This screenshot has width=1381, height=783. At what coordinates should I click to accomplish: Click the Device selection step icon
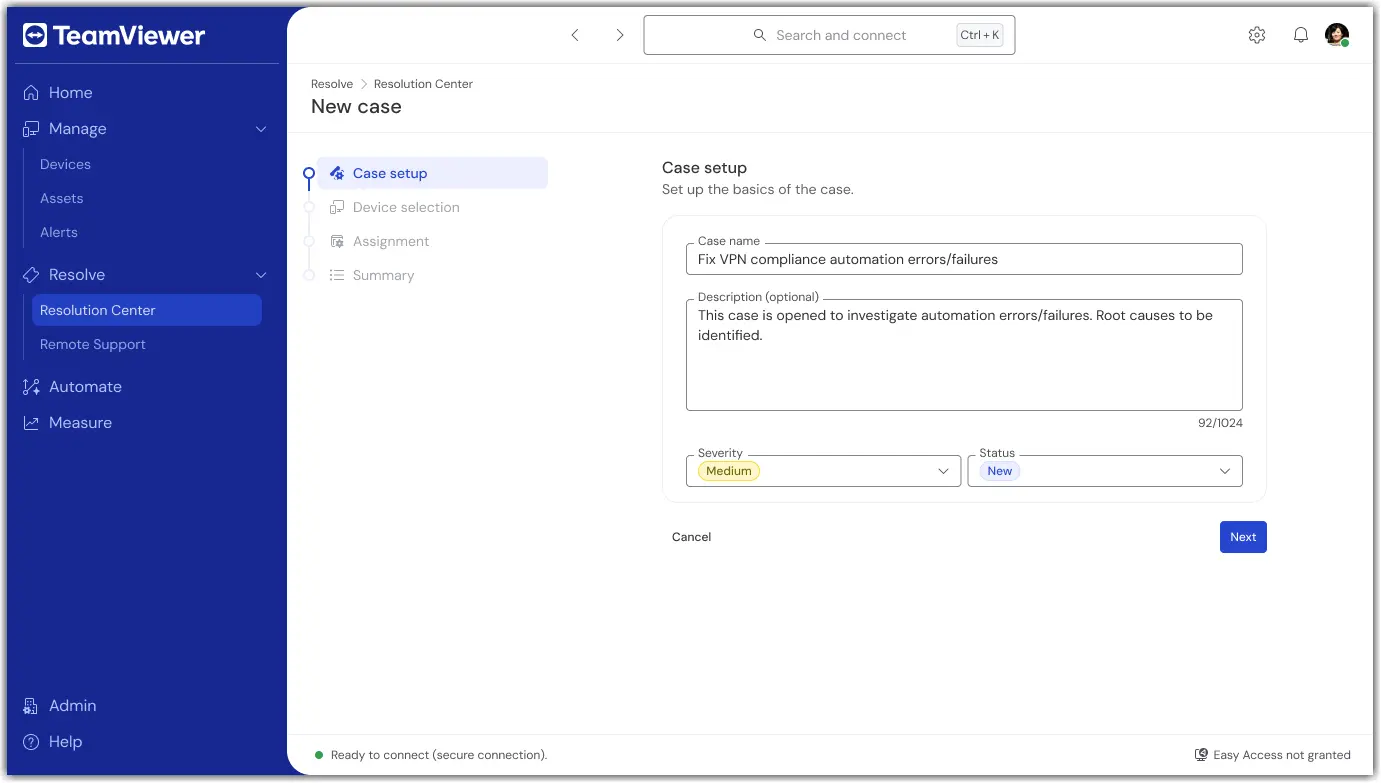pyautogui.click(x=337, y=207)
